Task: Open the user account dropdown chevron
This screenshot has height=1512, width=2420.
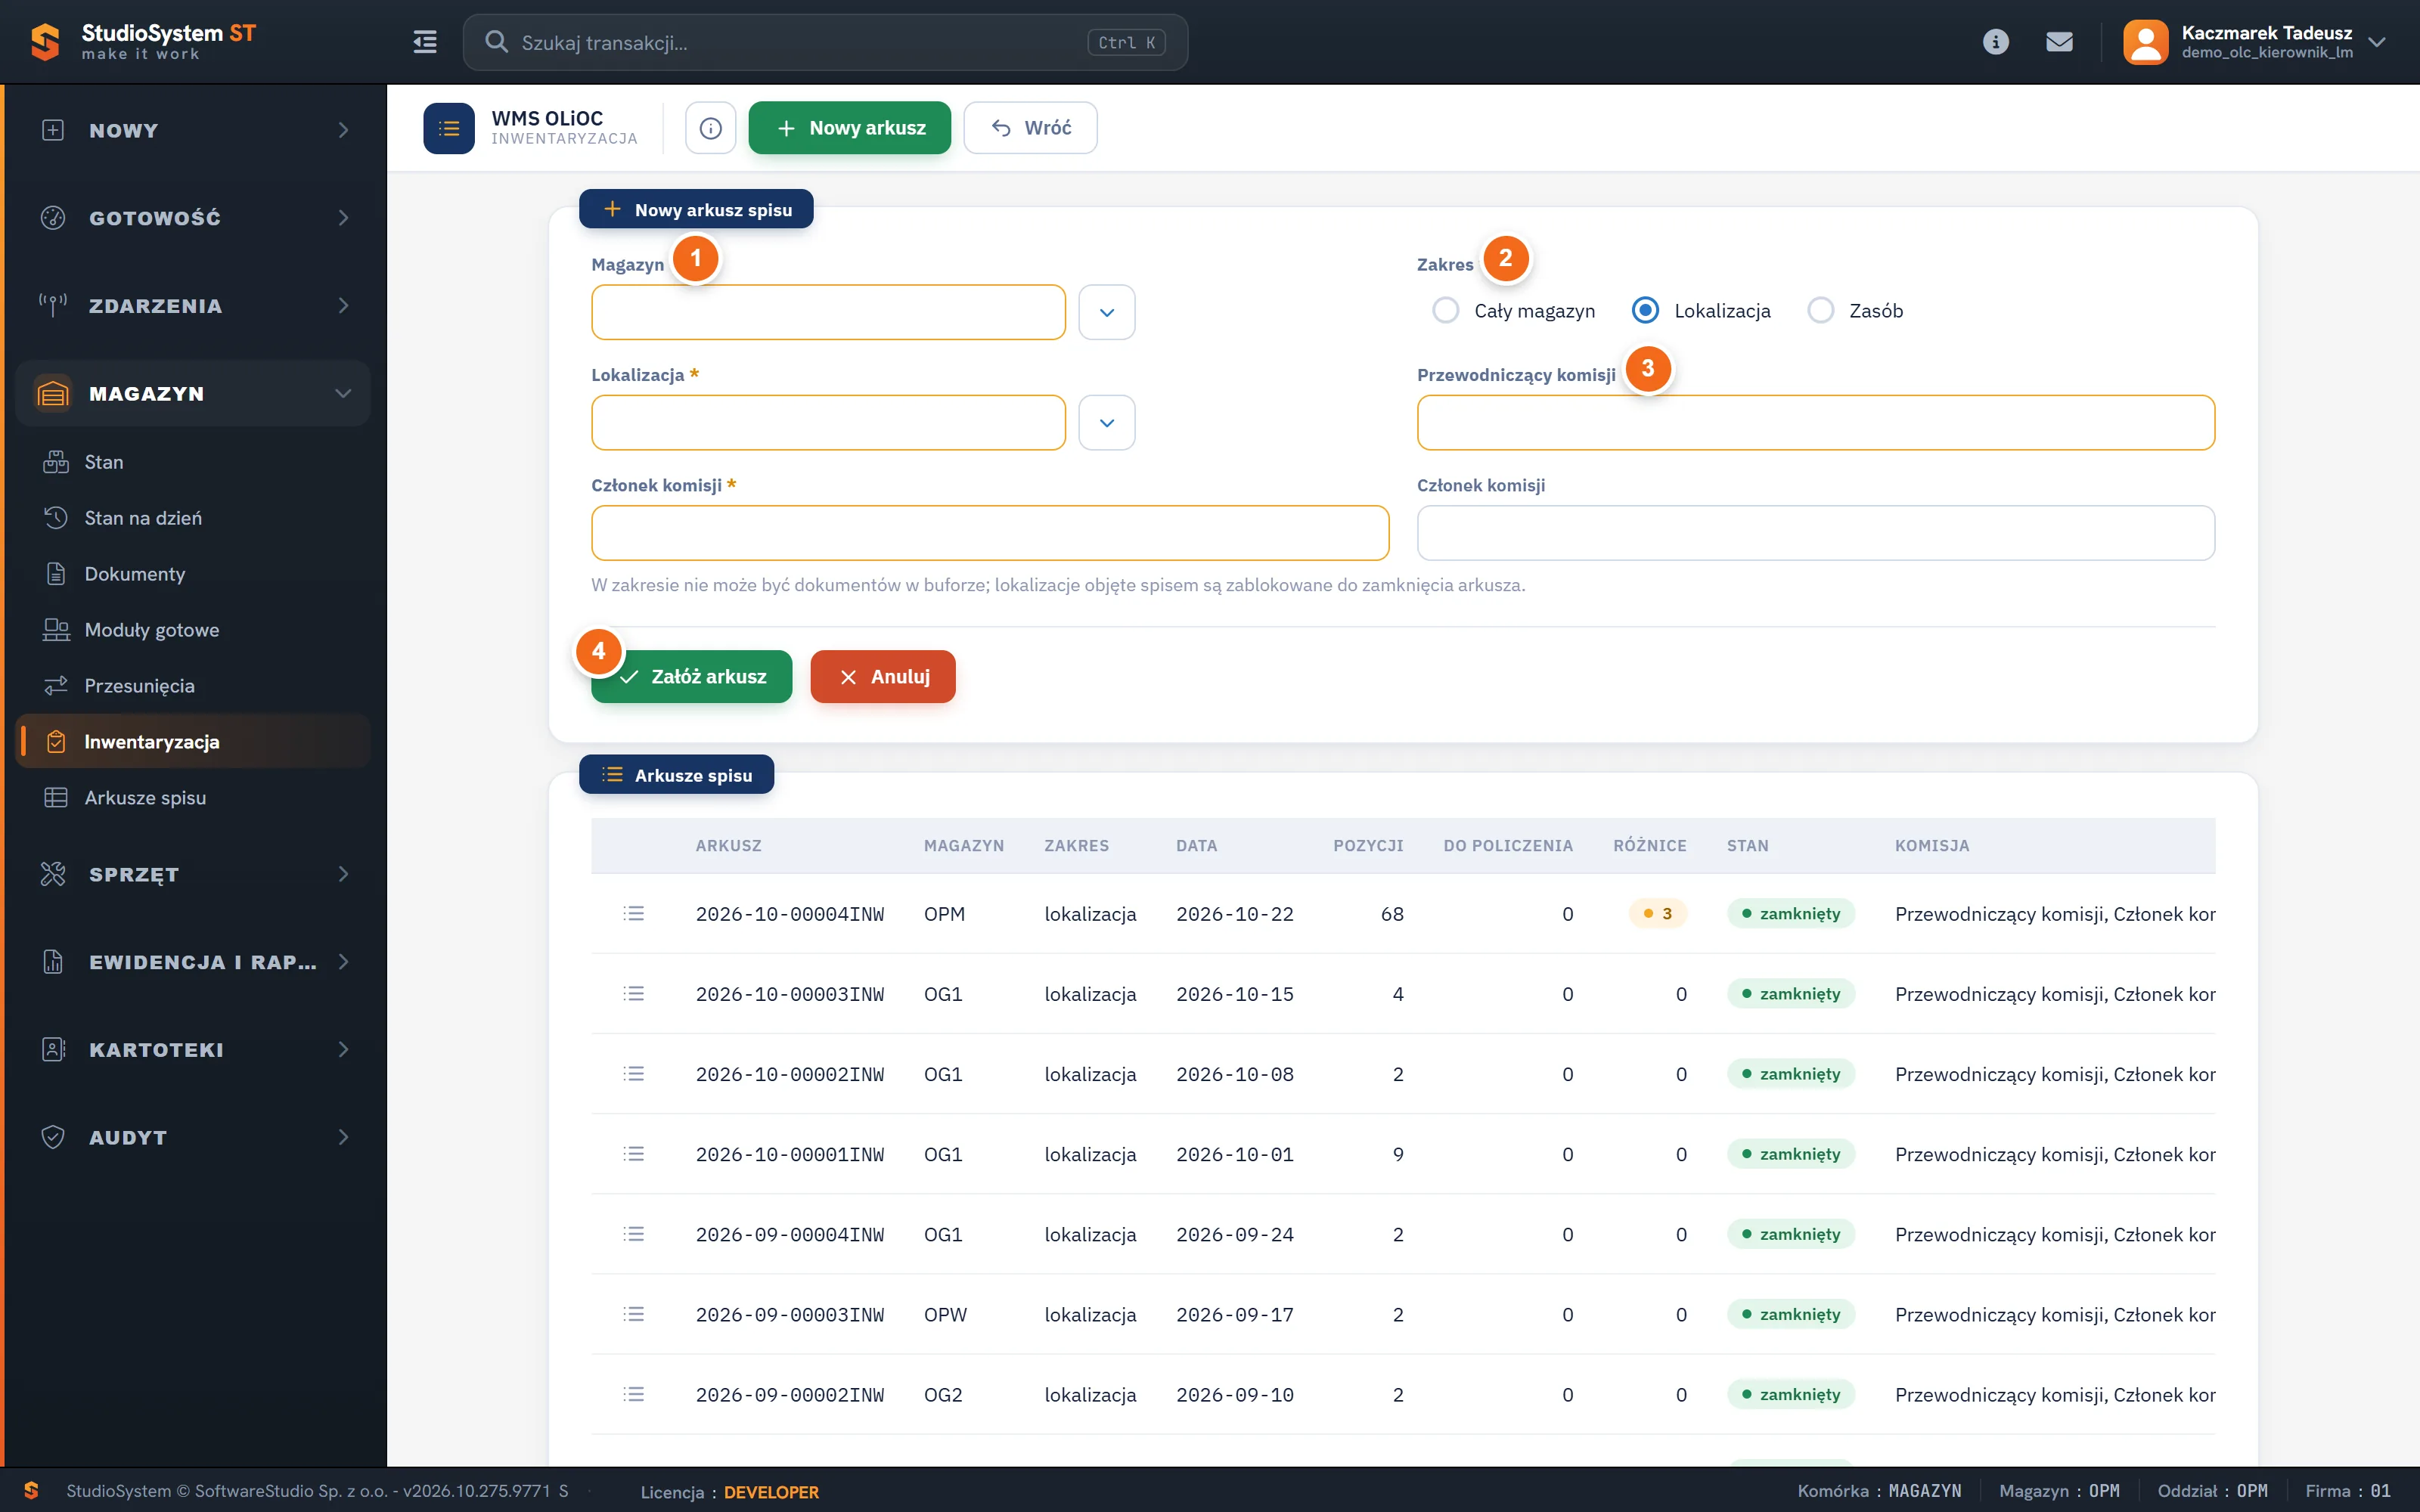Action: tap(2377, 42)
